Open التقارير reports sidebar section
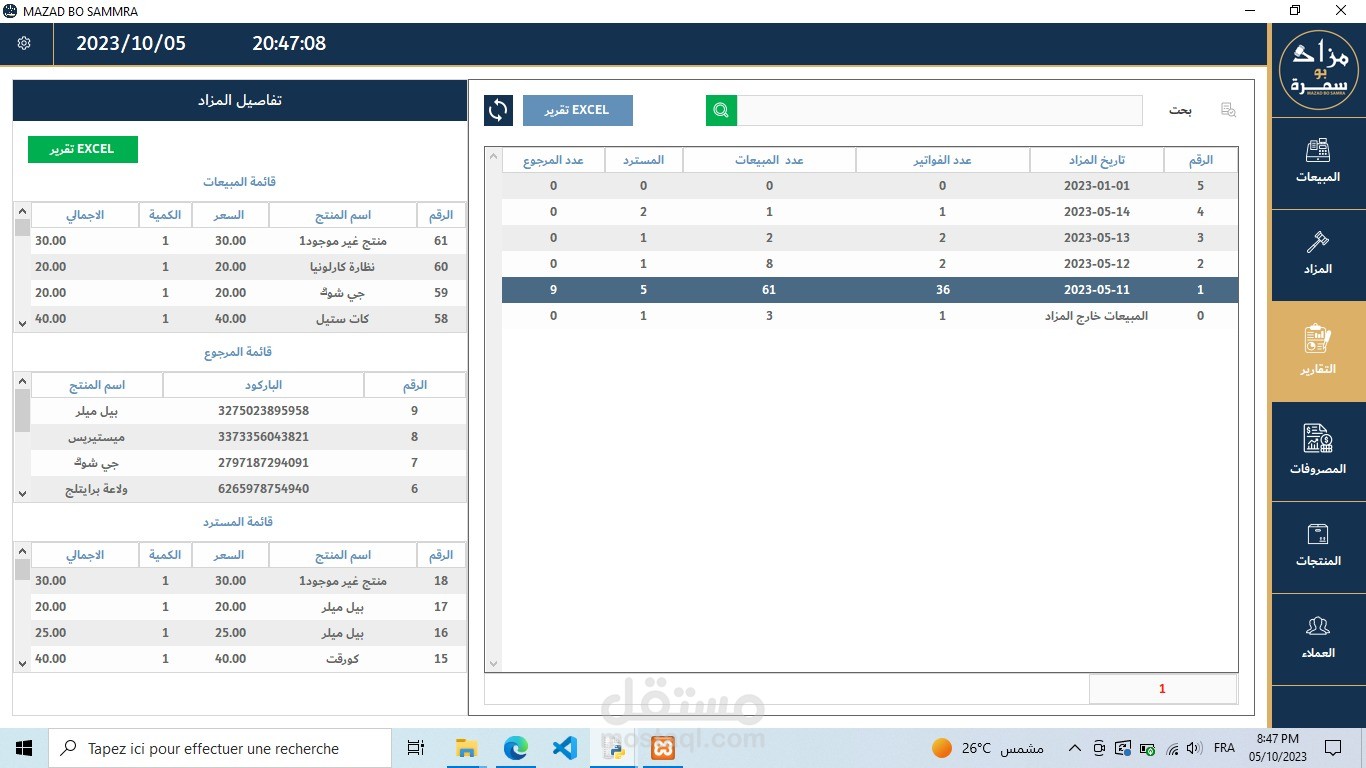 tap(1318, 350)
